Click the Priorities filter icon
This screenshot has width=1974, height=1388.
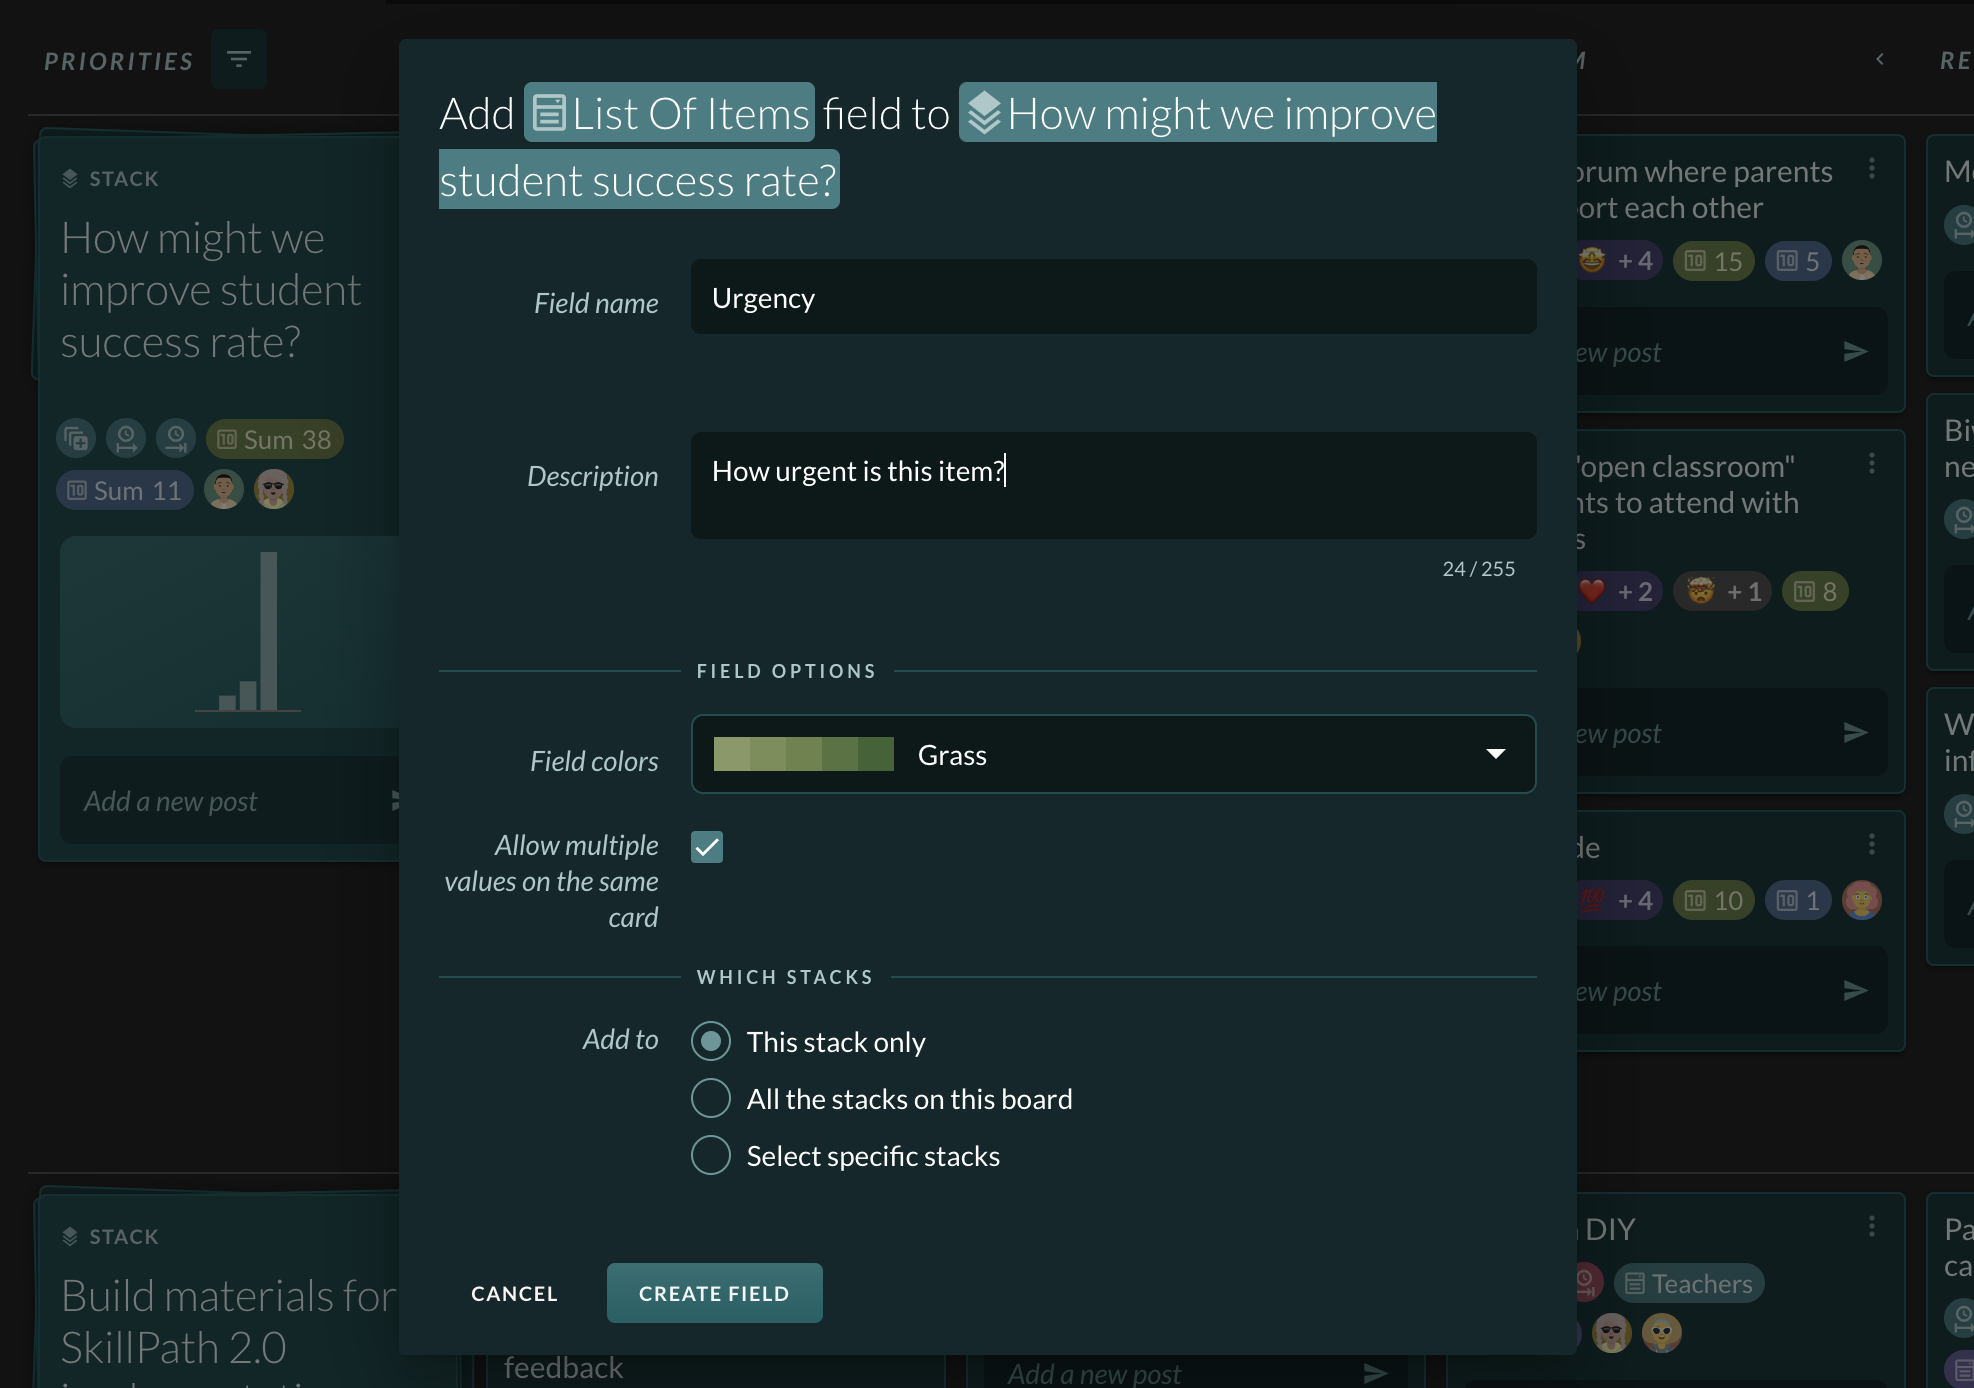point(238,60)
